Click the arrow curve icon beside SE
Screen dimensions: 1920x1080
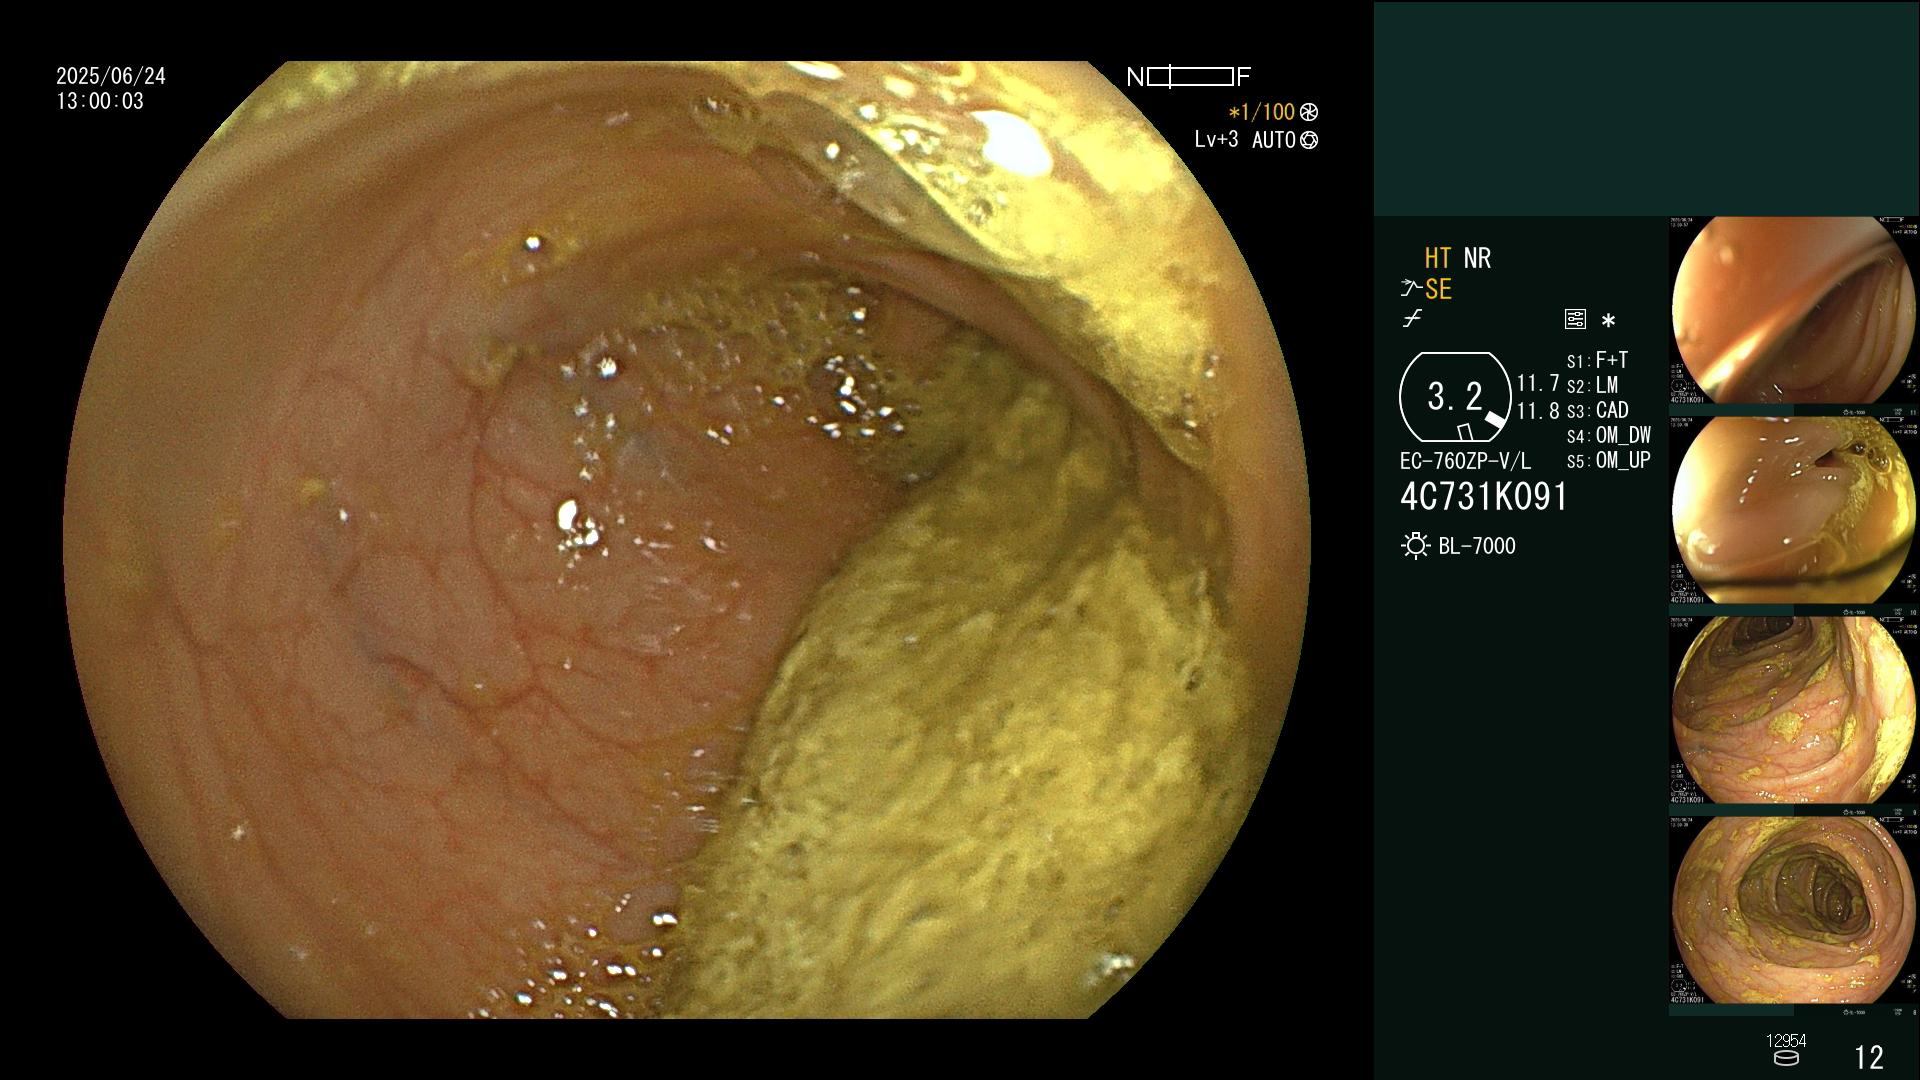[1411, 289]
